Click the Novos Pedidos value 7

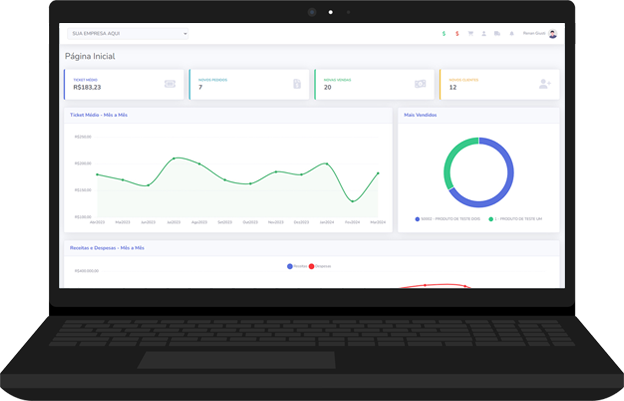coord(201,88)
